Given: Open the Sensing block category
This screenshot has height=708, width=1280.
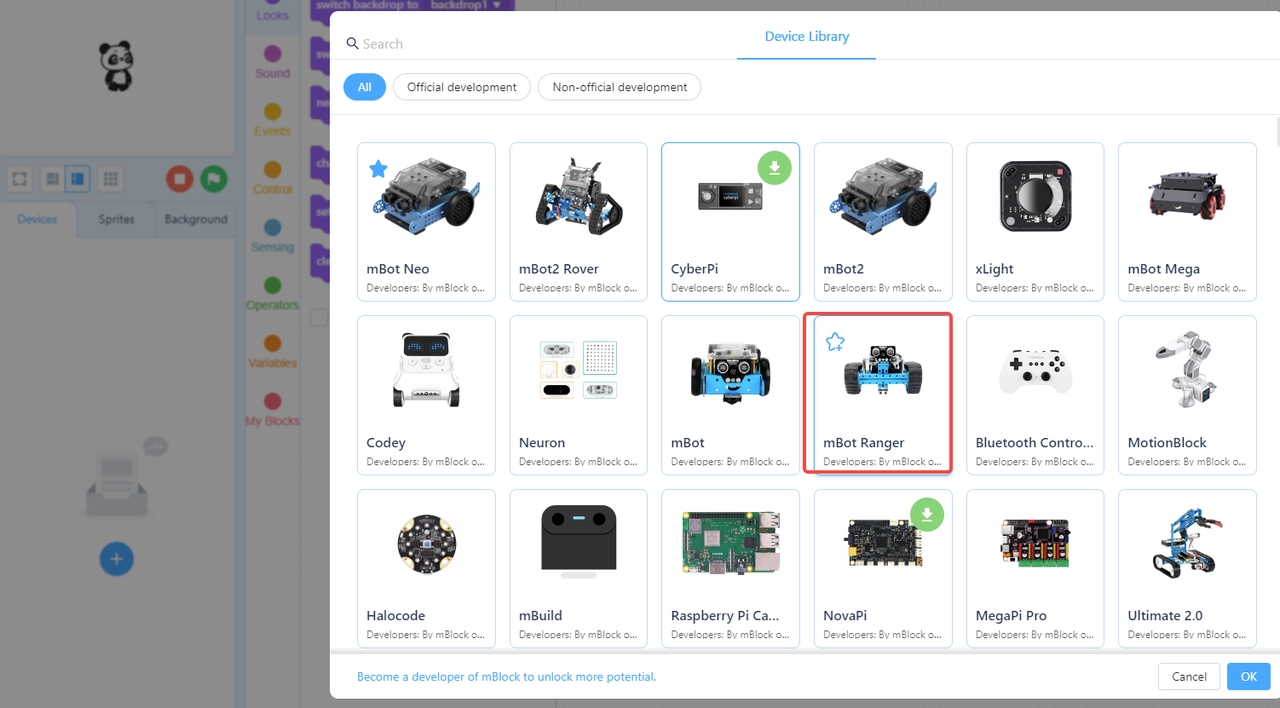Looking at the screenshot, I should pos(272,235).
